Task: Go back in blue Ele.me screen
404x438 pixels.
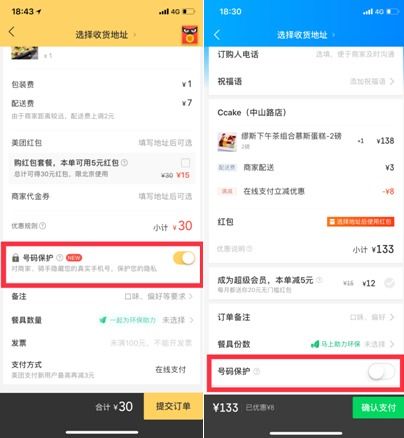Action: (x=217, y=34)
